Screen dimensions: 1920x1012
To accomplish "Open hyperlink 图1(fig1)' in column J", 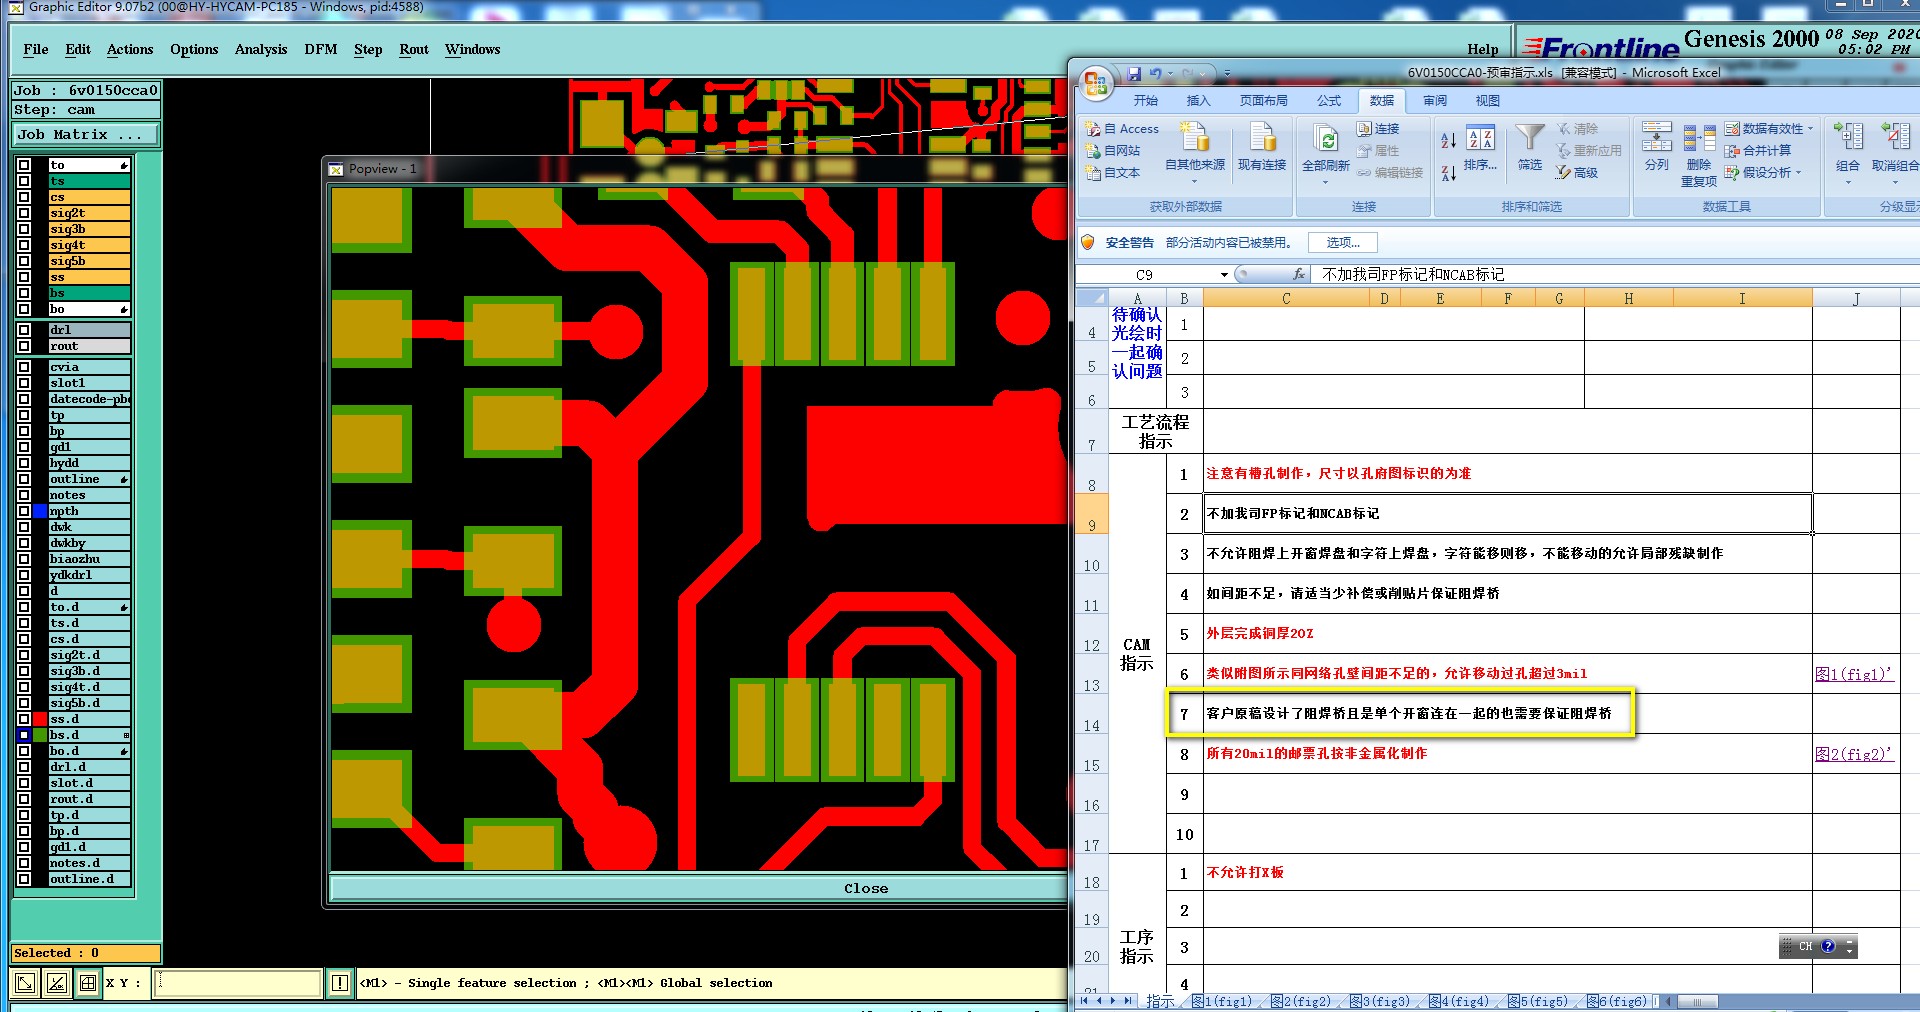I will point(1855,674).
